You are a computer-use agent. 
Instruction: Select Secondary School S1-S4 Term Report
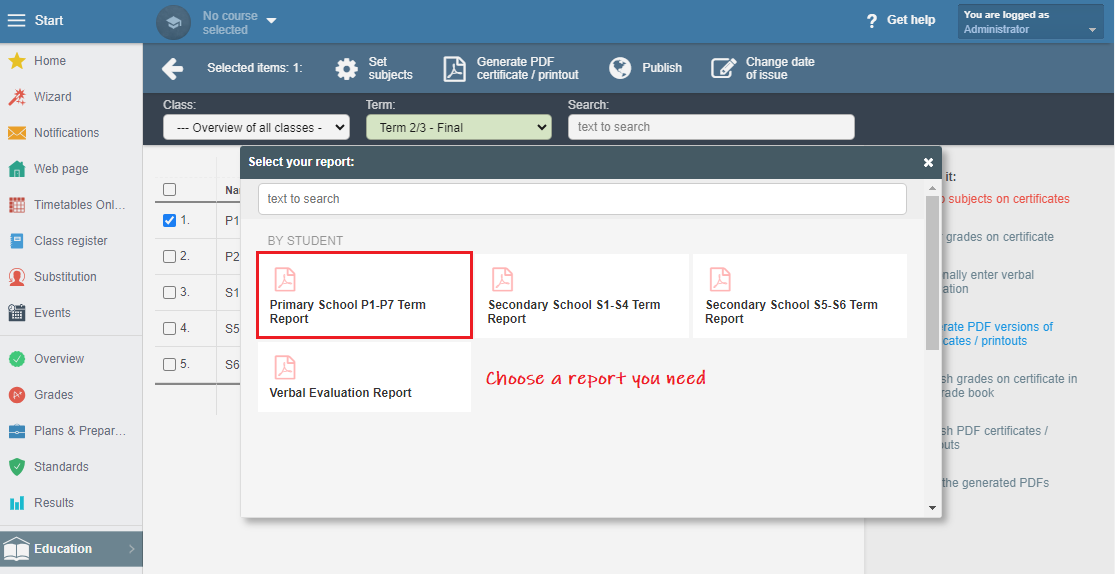coord(582,296)
